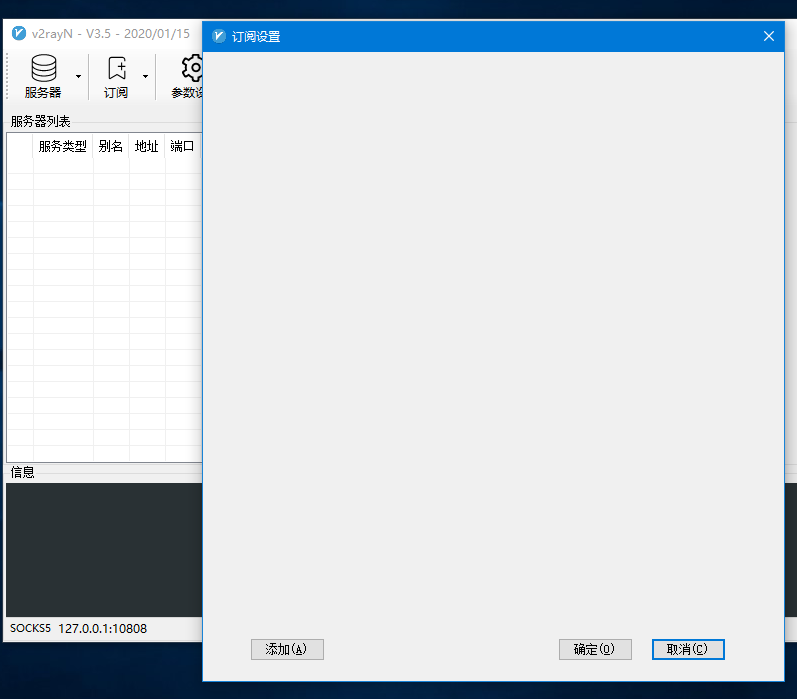Click the SOCKS5 status bar label
Image resolution: width=797 pixels, height=699 pixels.
(x=30, y=628)
